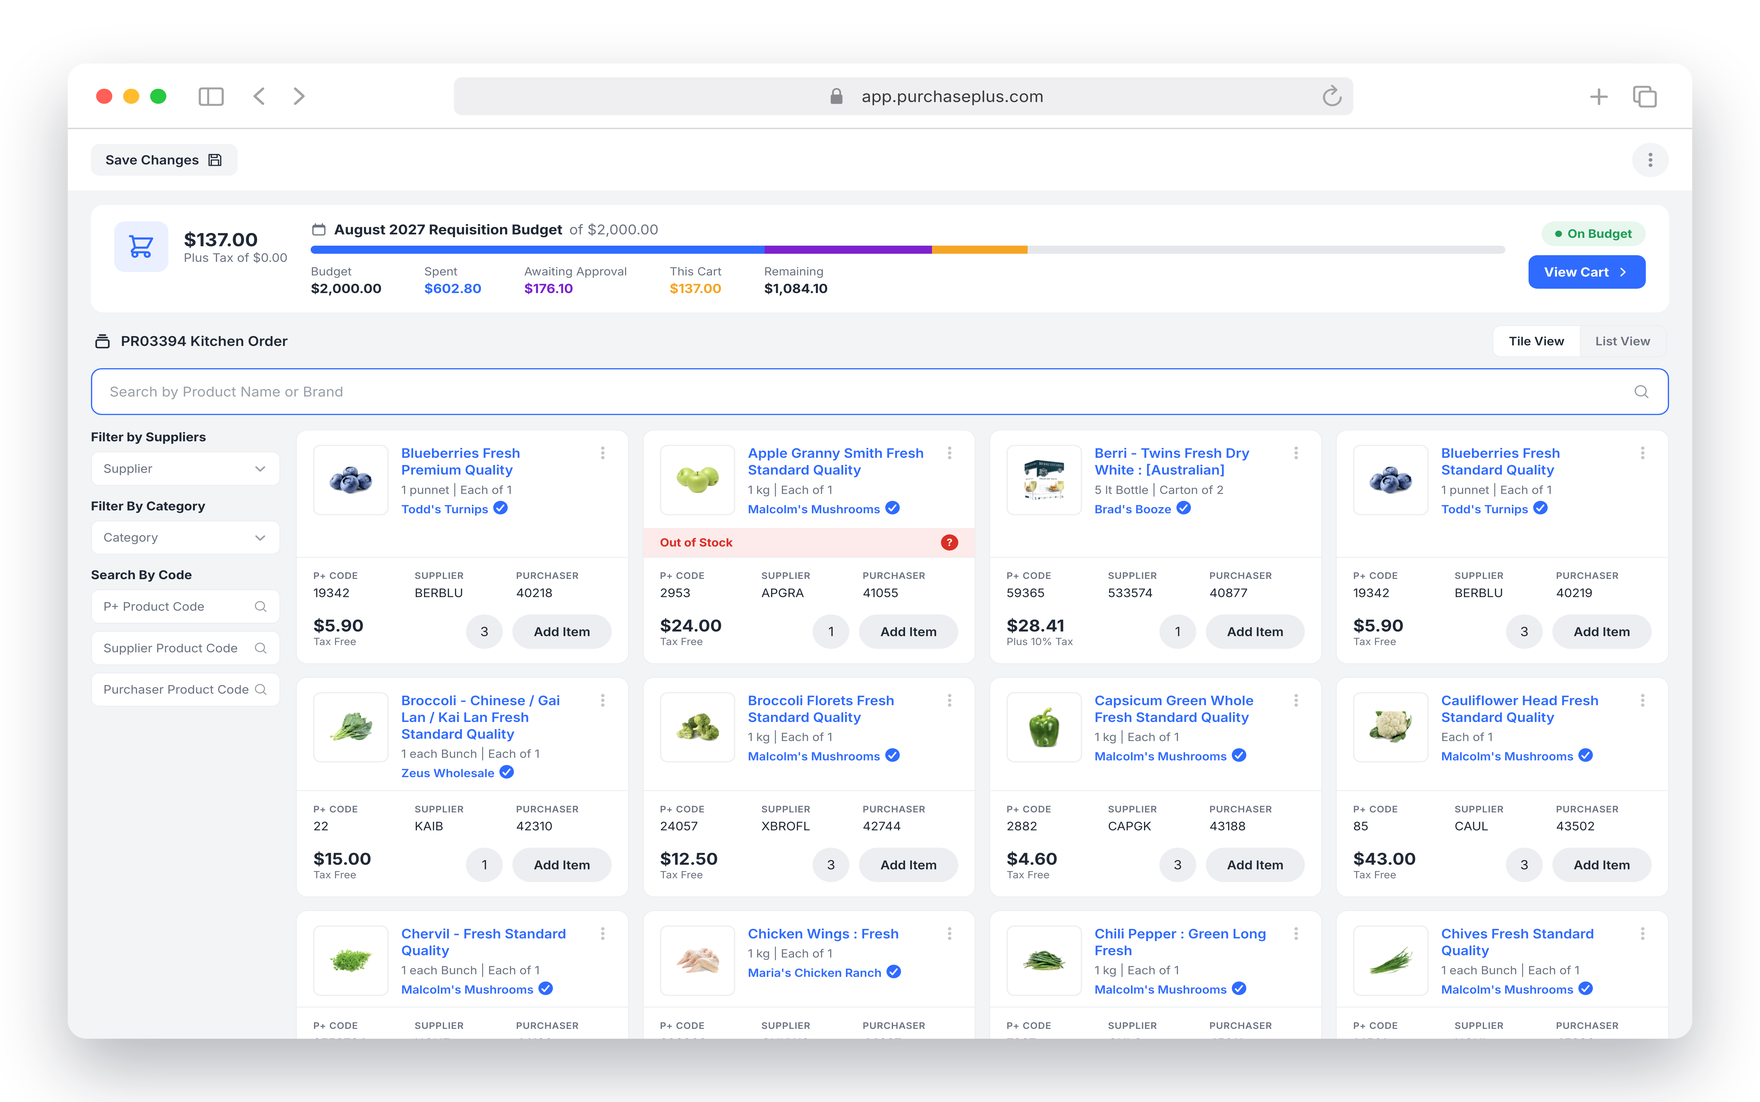Open kebab menu on Capsicum Green Whole card
Image resolution: width=1760 pixels, height=1102 pixels.
pyautogui.click(x=1296, y=701)
